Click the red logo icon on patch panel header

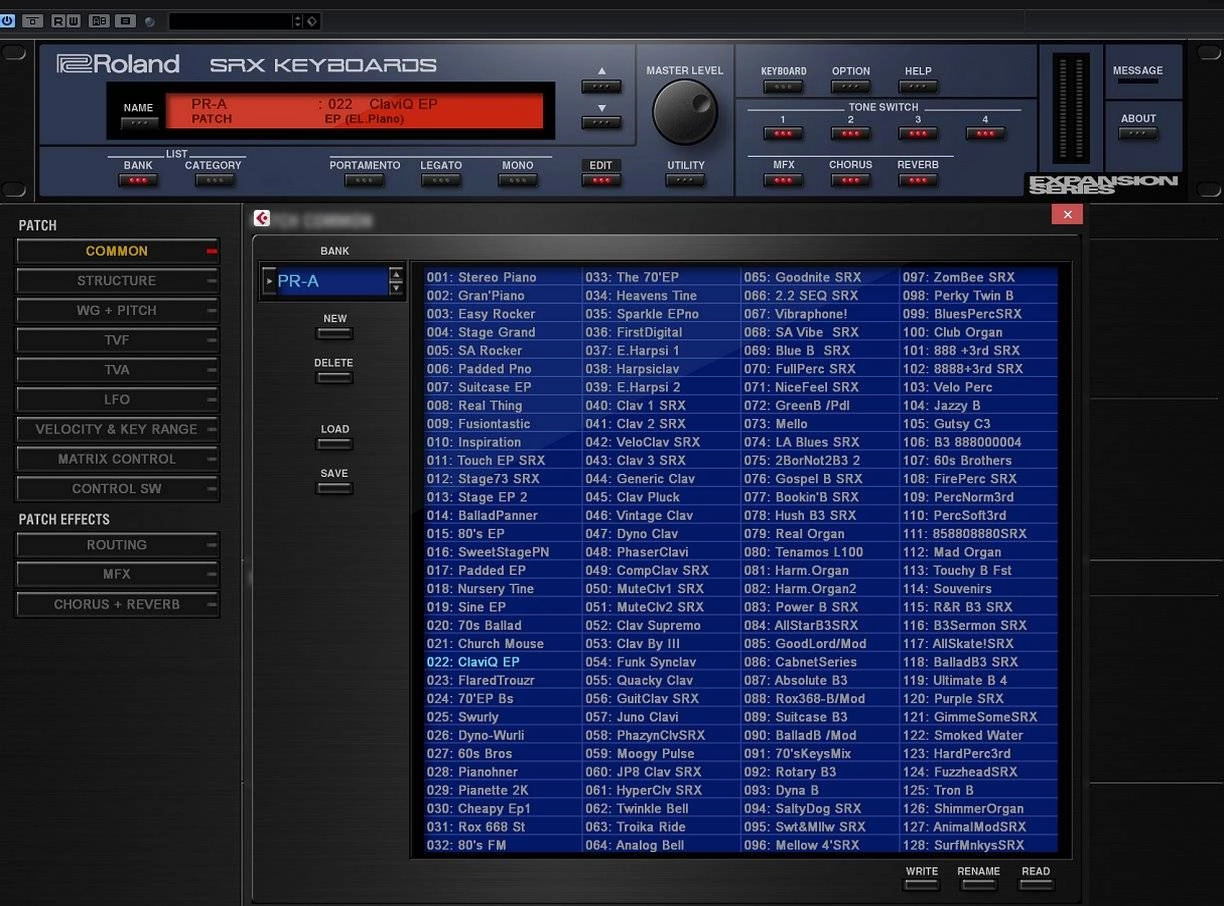tap(262, 218)
